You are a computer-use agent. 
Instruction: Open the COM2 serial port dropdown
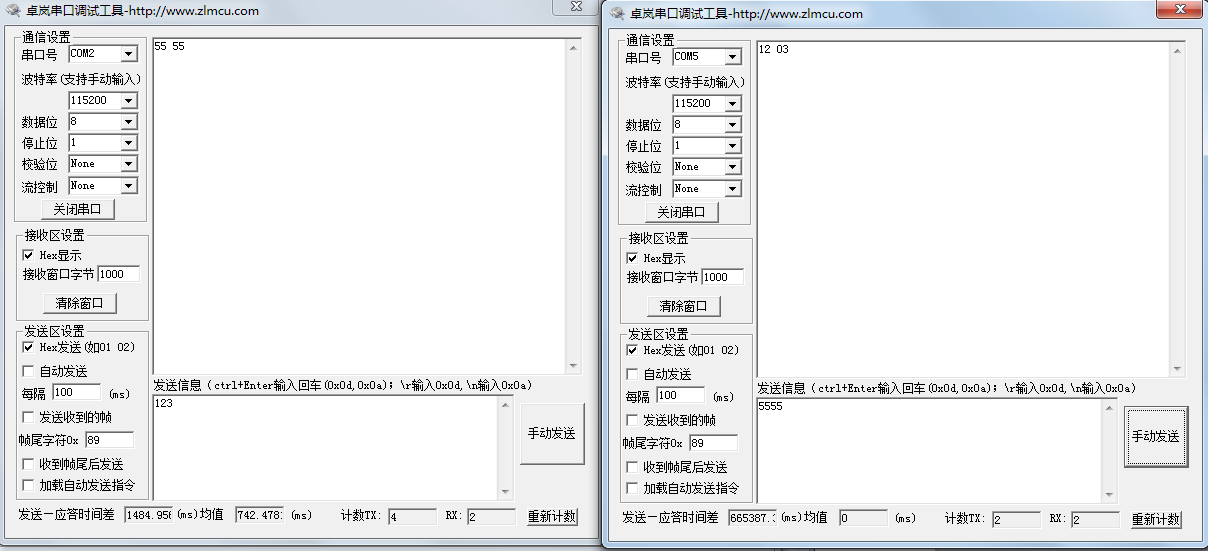tap(128, 54)
